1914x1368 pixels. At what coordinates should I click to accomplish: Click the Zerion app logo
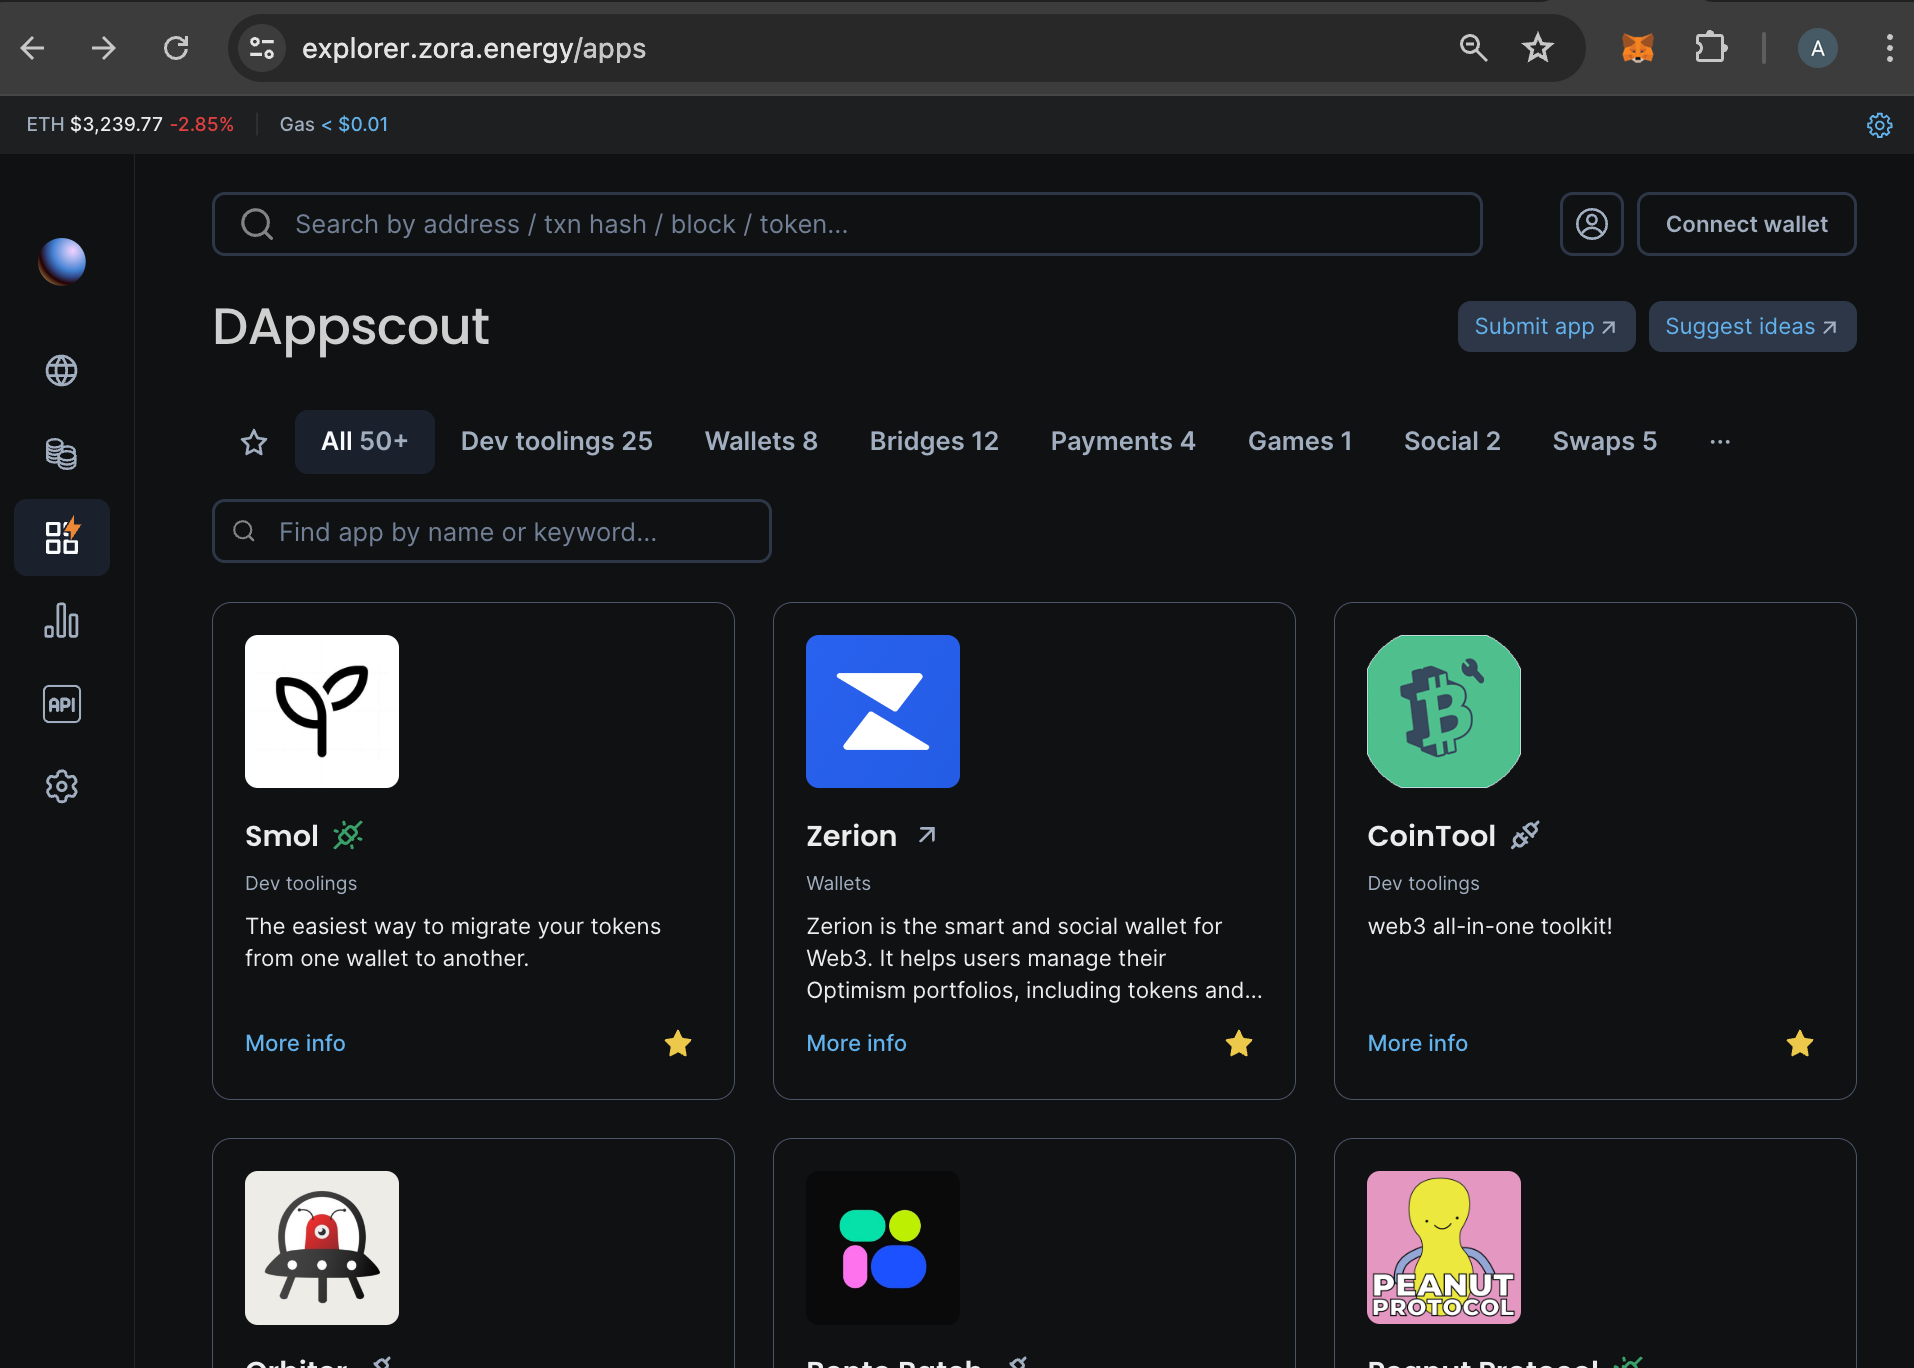[x=883, y=711]
